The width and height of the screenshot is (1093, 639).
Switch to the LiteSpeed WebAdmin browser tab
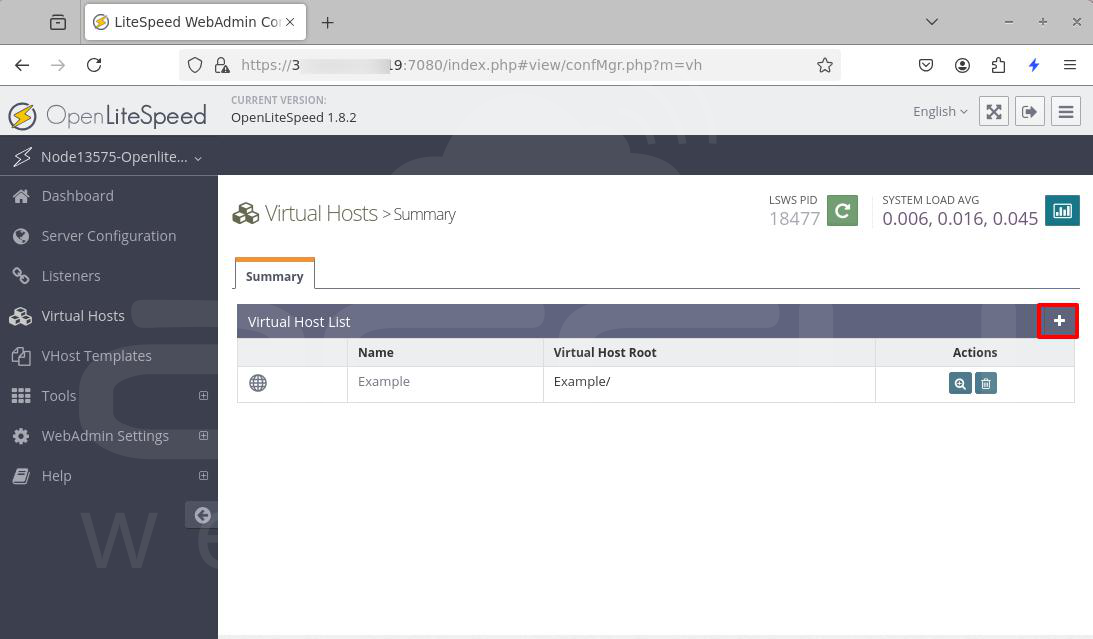[195, 22]
